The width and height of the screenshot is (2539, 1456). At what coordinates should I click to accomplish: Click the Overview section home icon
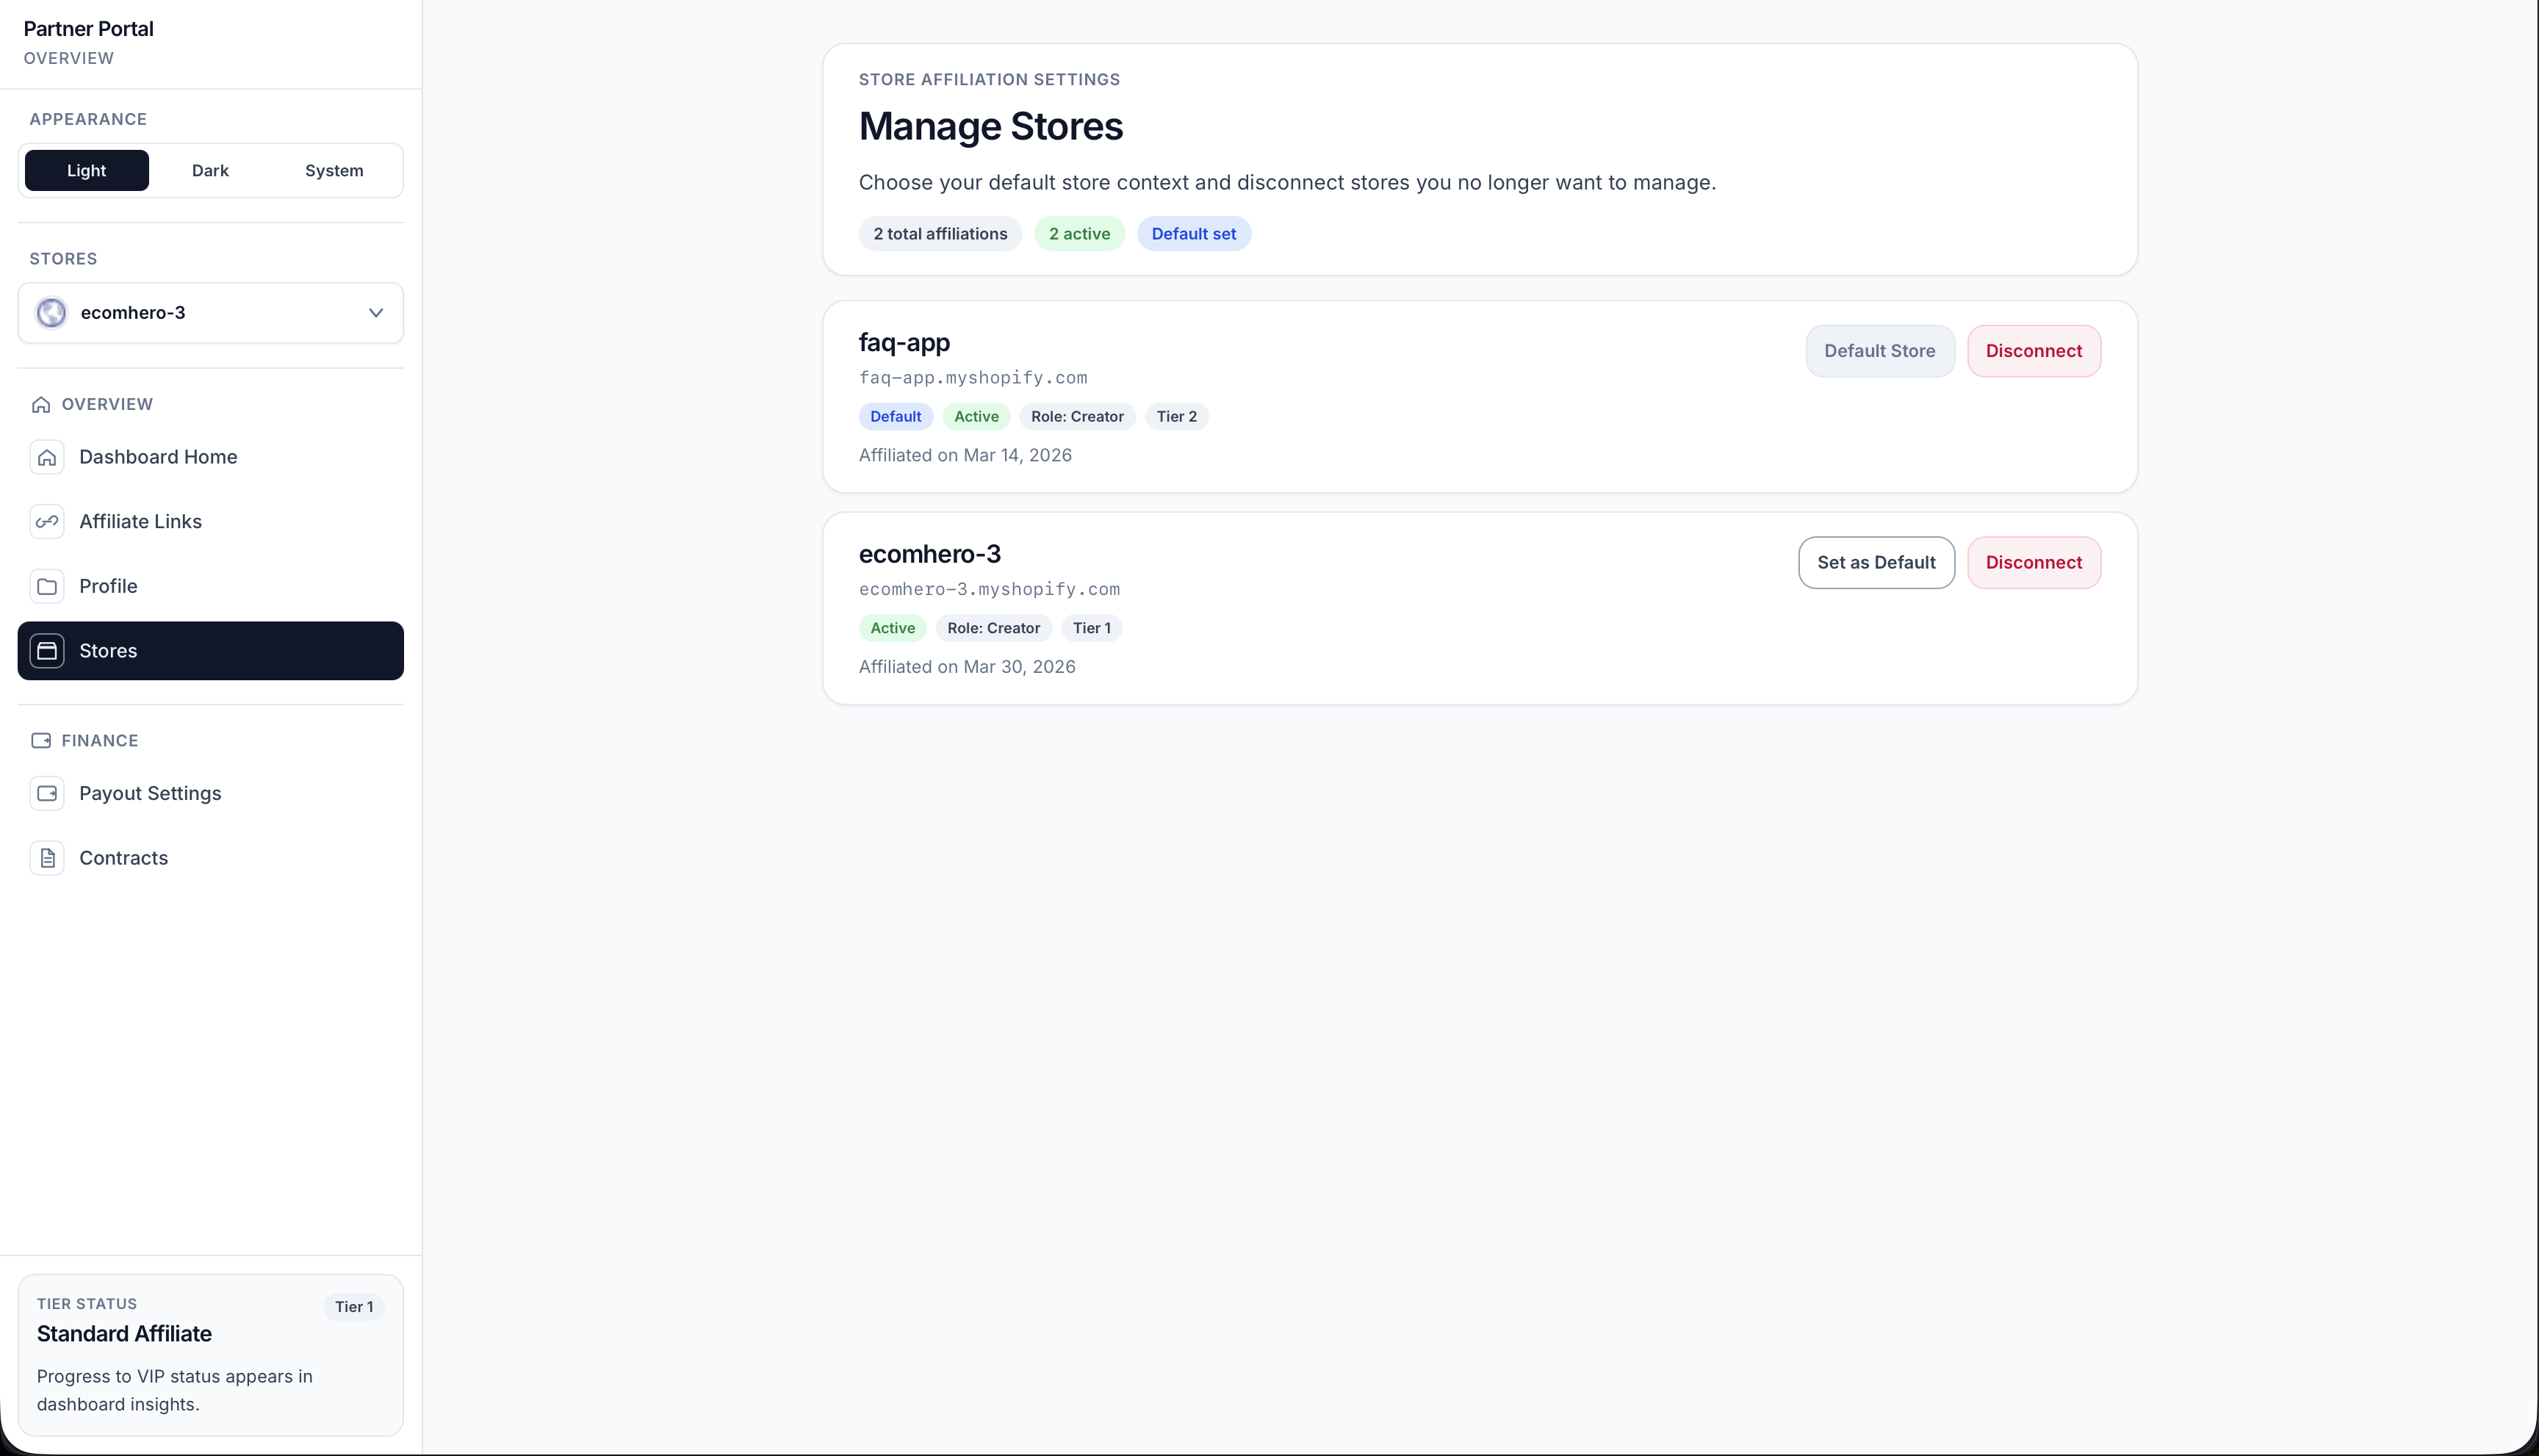(41, 405)
